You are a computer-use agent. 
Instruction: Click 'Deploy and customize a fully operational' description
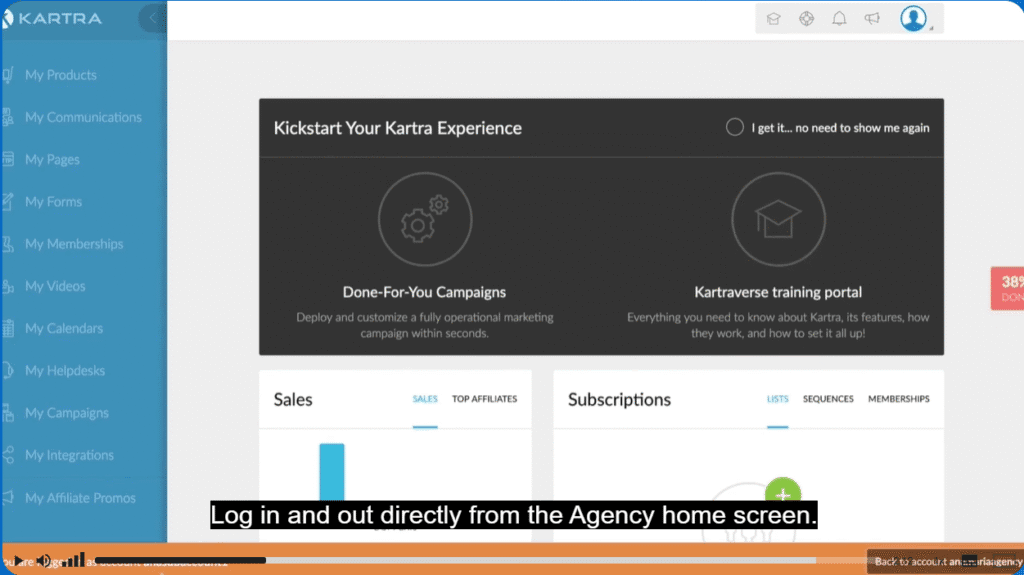tap(424, 325)
